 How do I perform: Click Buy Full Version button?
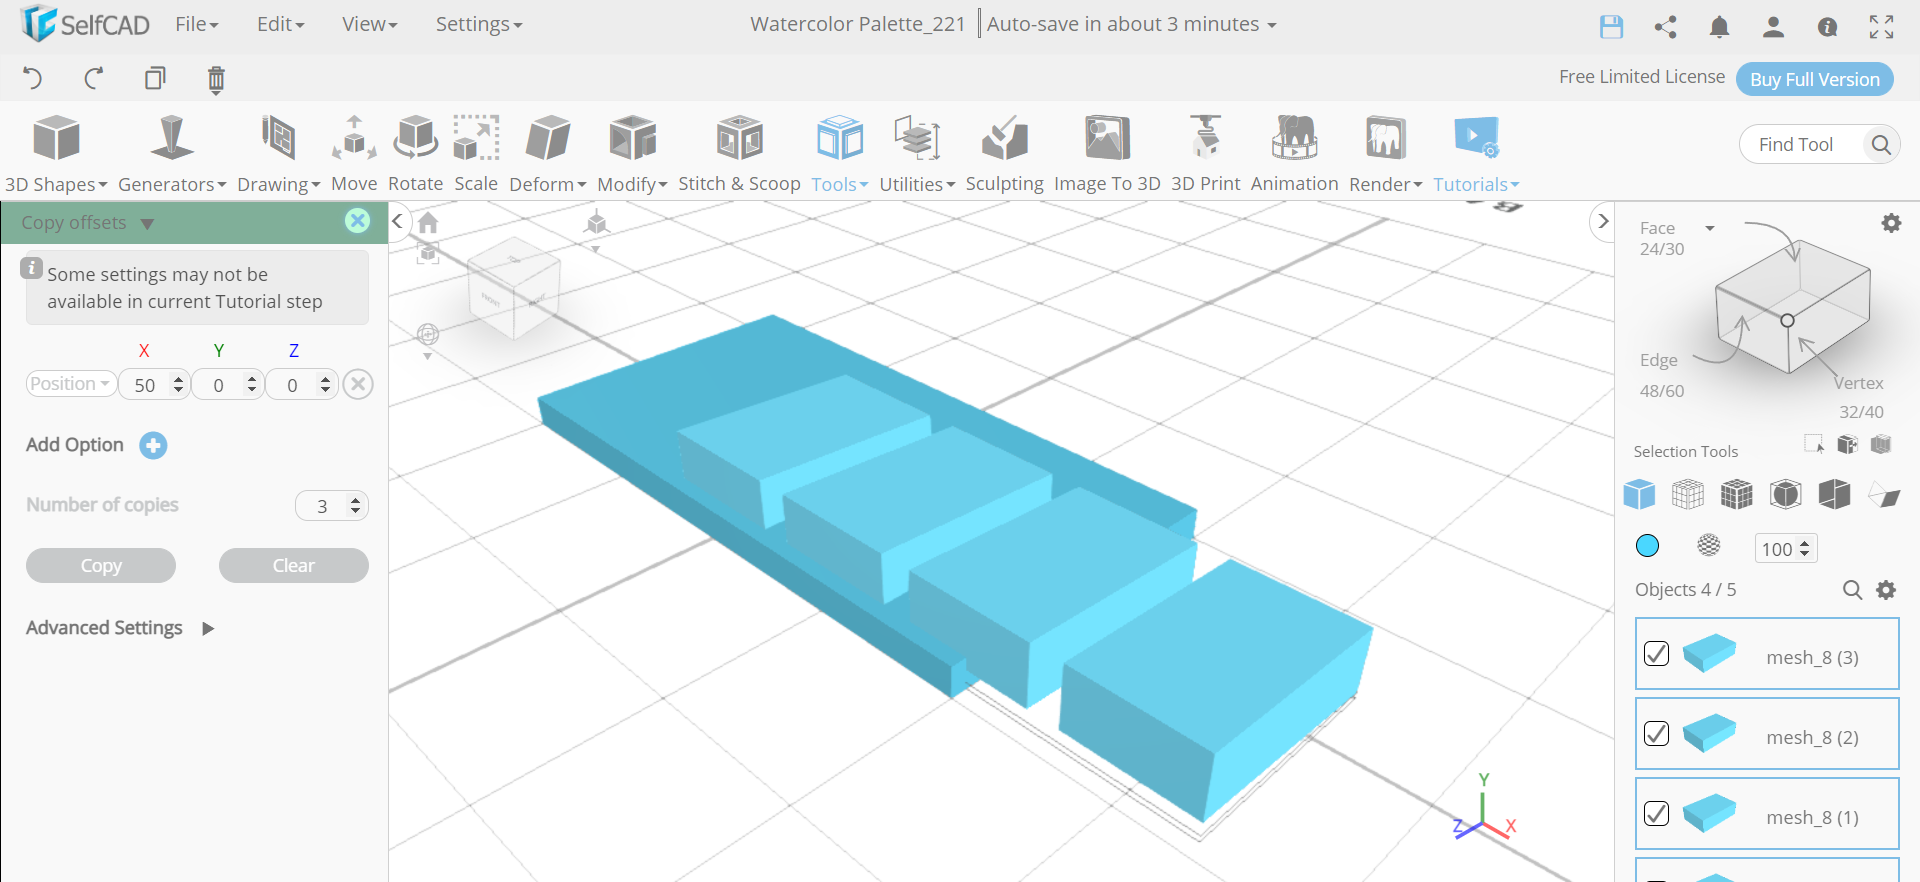[x=1815, y=79]
